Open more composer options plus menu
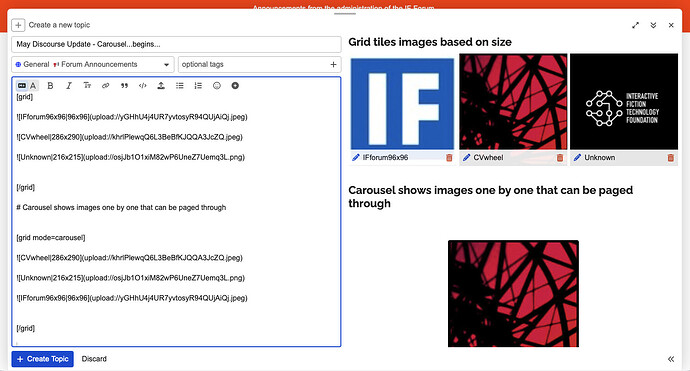This screenshot has height=371, width=690. coord(235,86)
